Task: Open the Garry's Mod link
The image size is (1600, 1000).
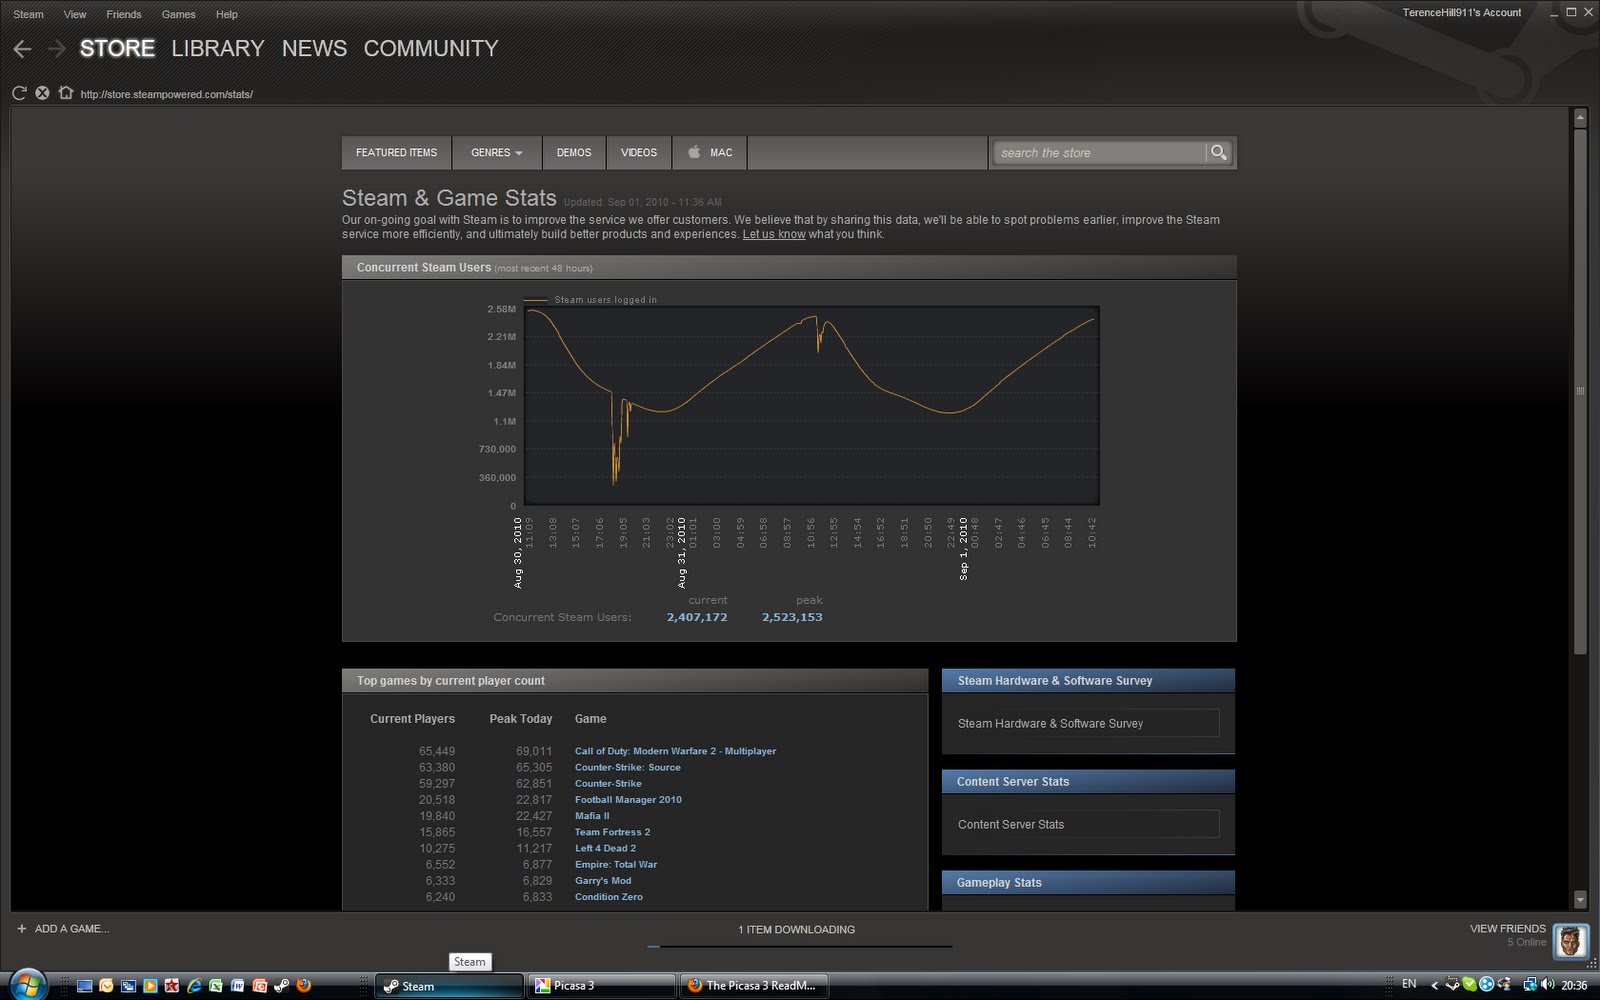Action: [x=603, y=880]
